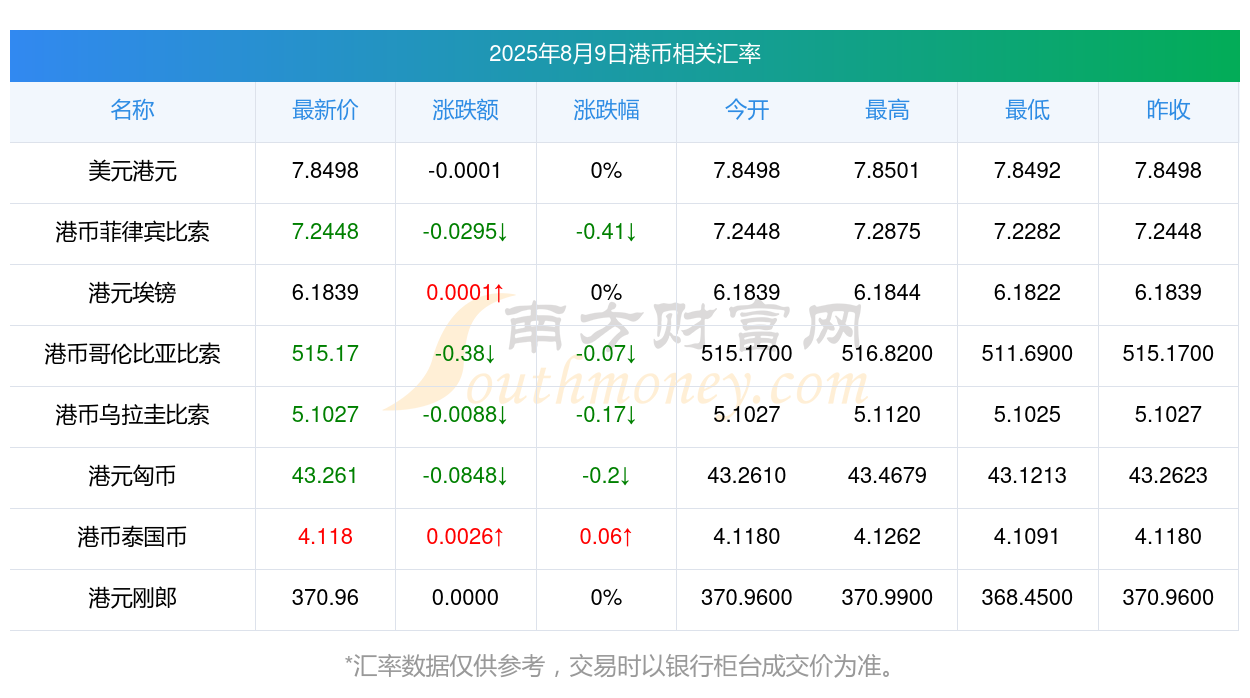Click the 港币泰国币 row name
1250x698 pixels.
(x=132, y=537)
